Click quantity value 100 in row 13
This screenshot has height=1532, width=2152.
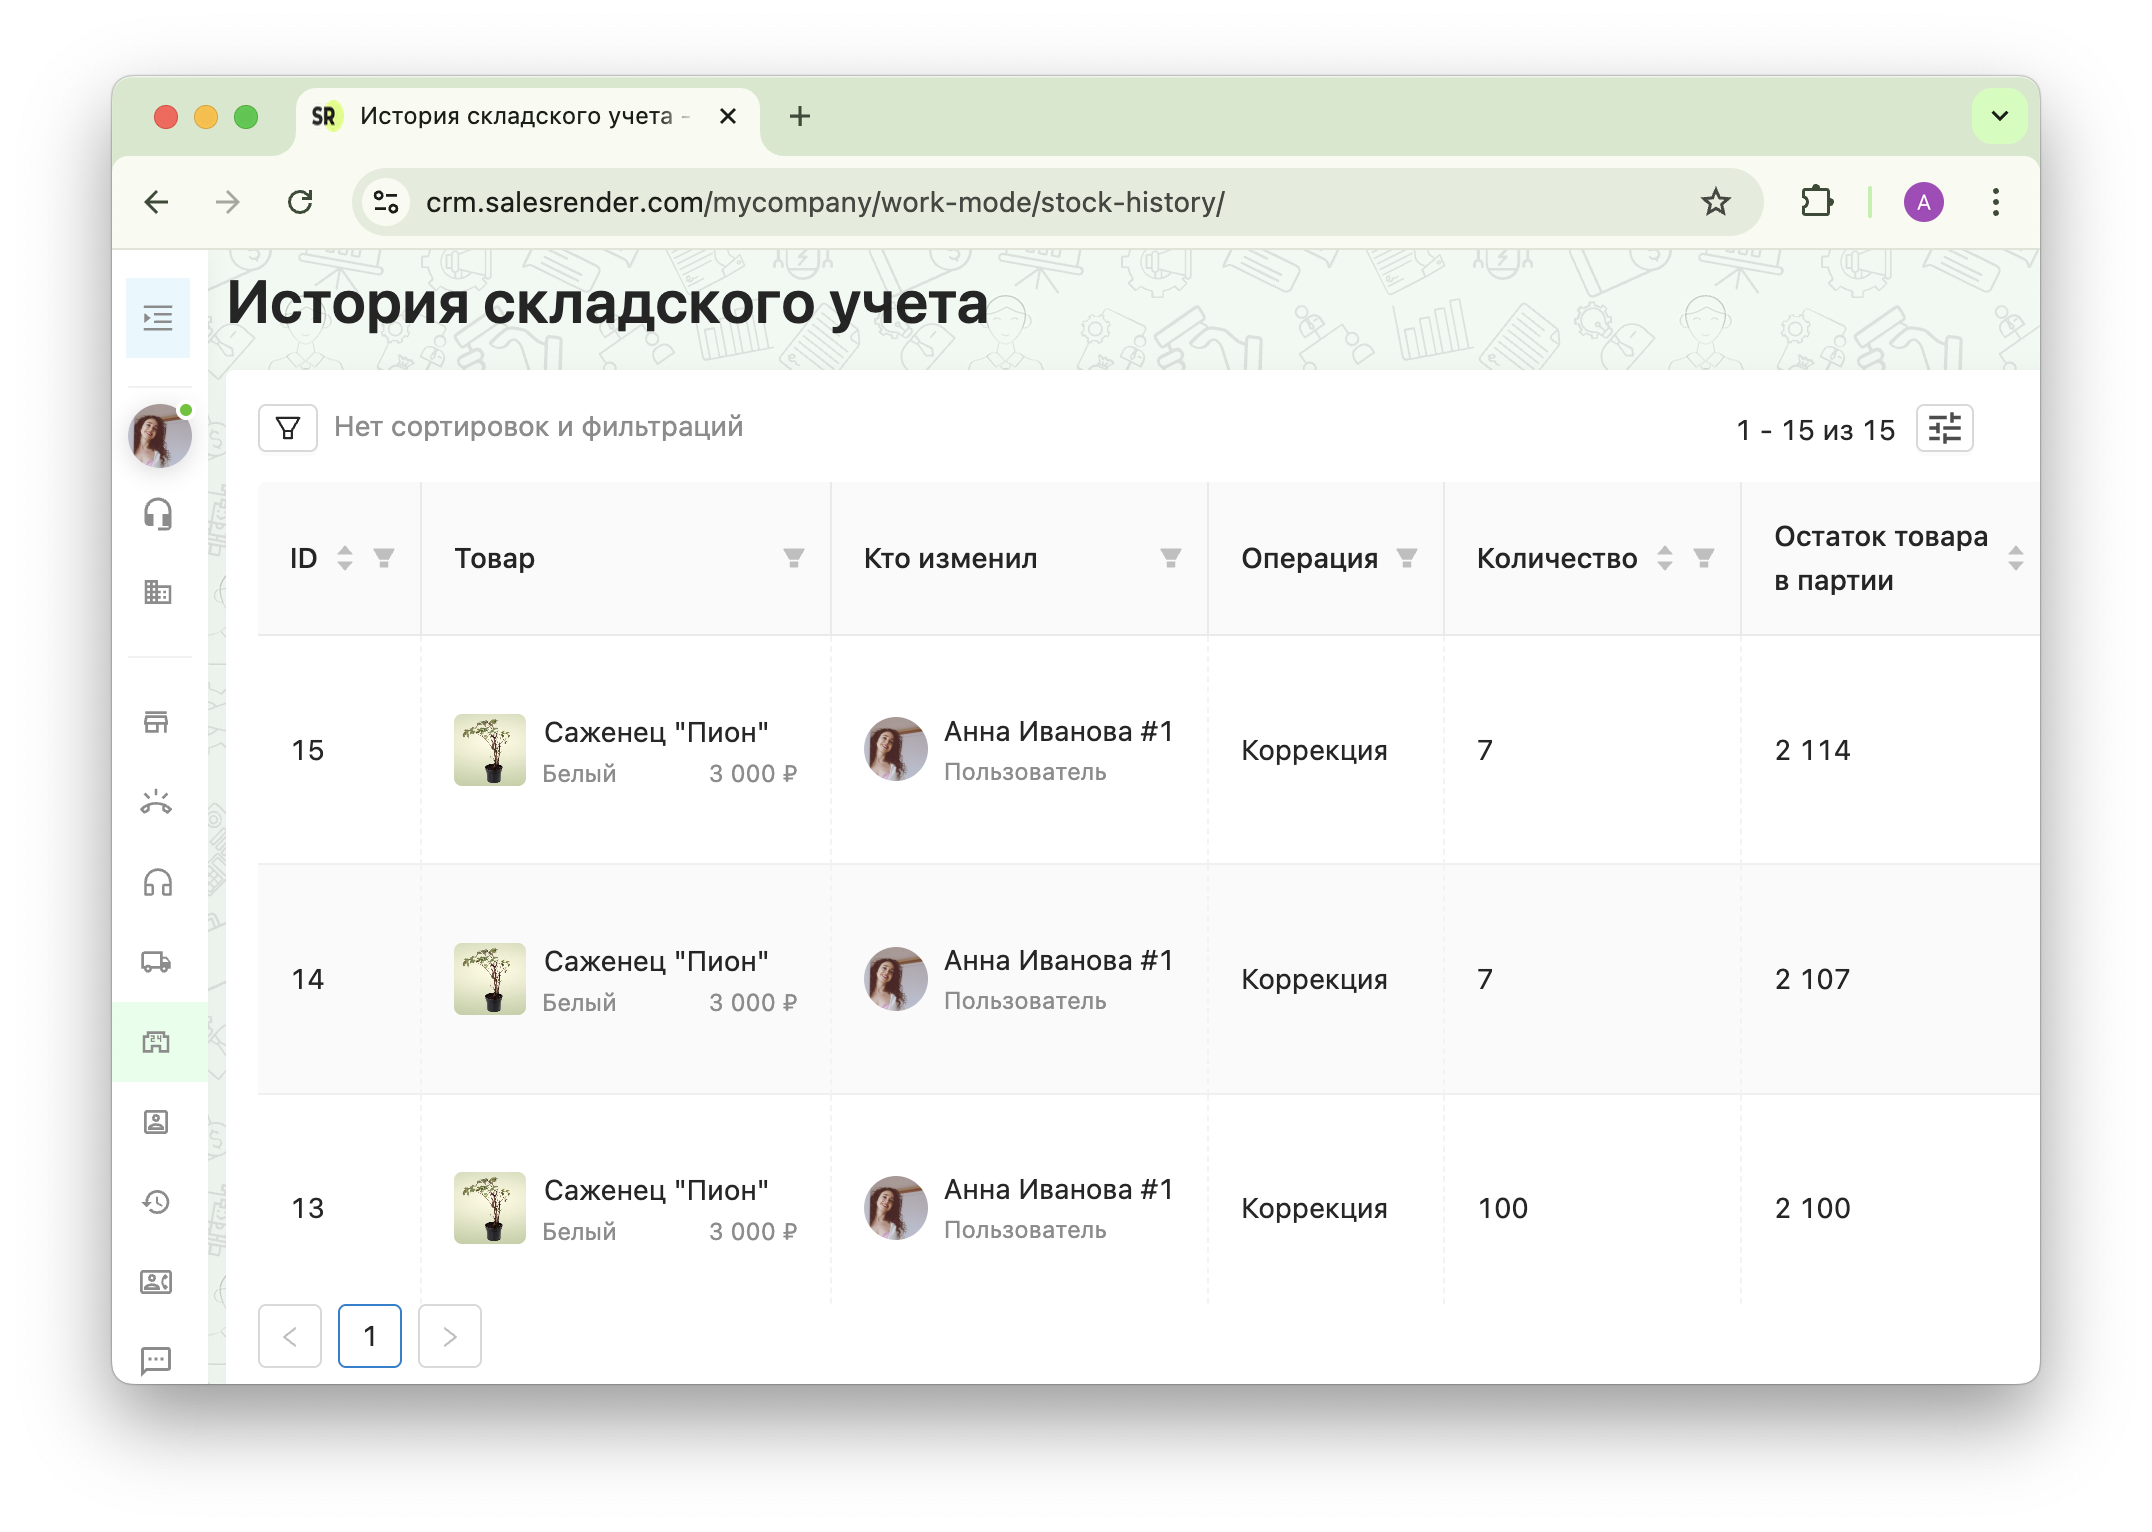[1503, 1208]
